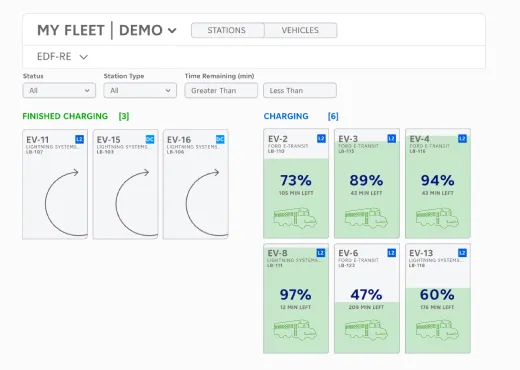Viewport: 520px width, 370px height.
Task: Click the bus icon on EV-2 card
Action: click(295, 218)
